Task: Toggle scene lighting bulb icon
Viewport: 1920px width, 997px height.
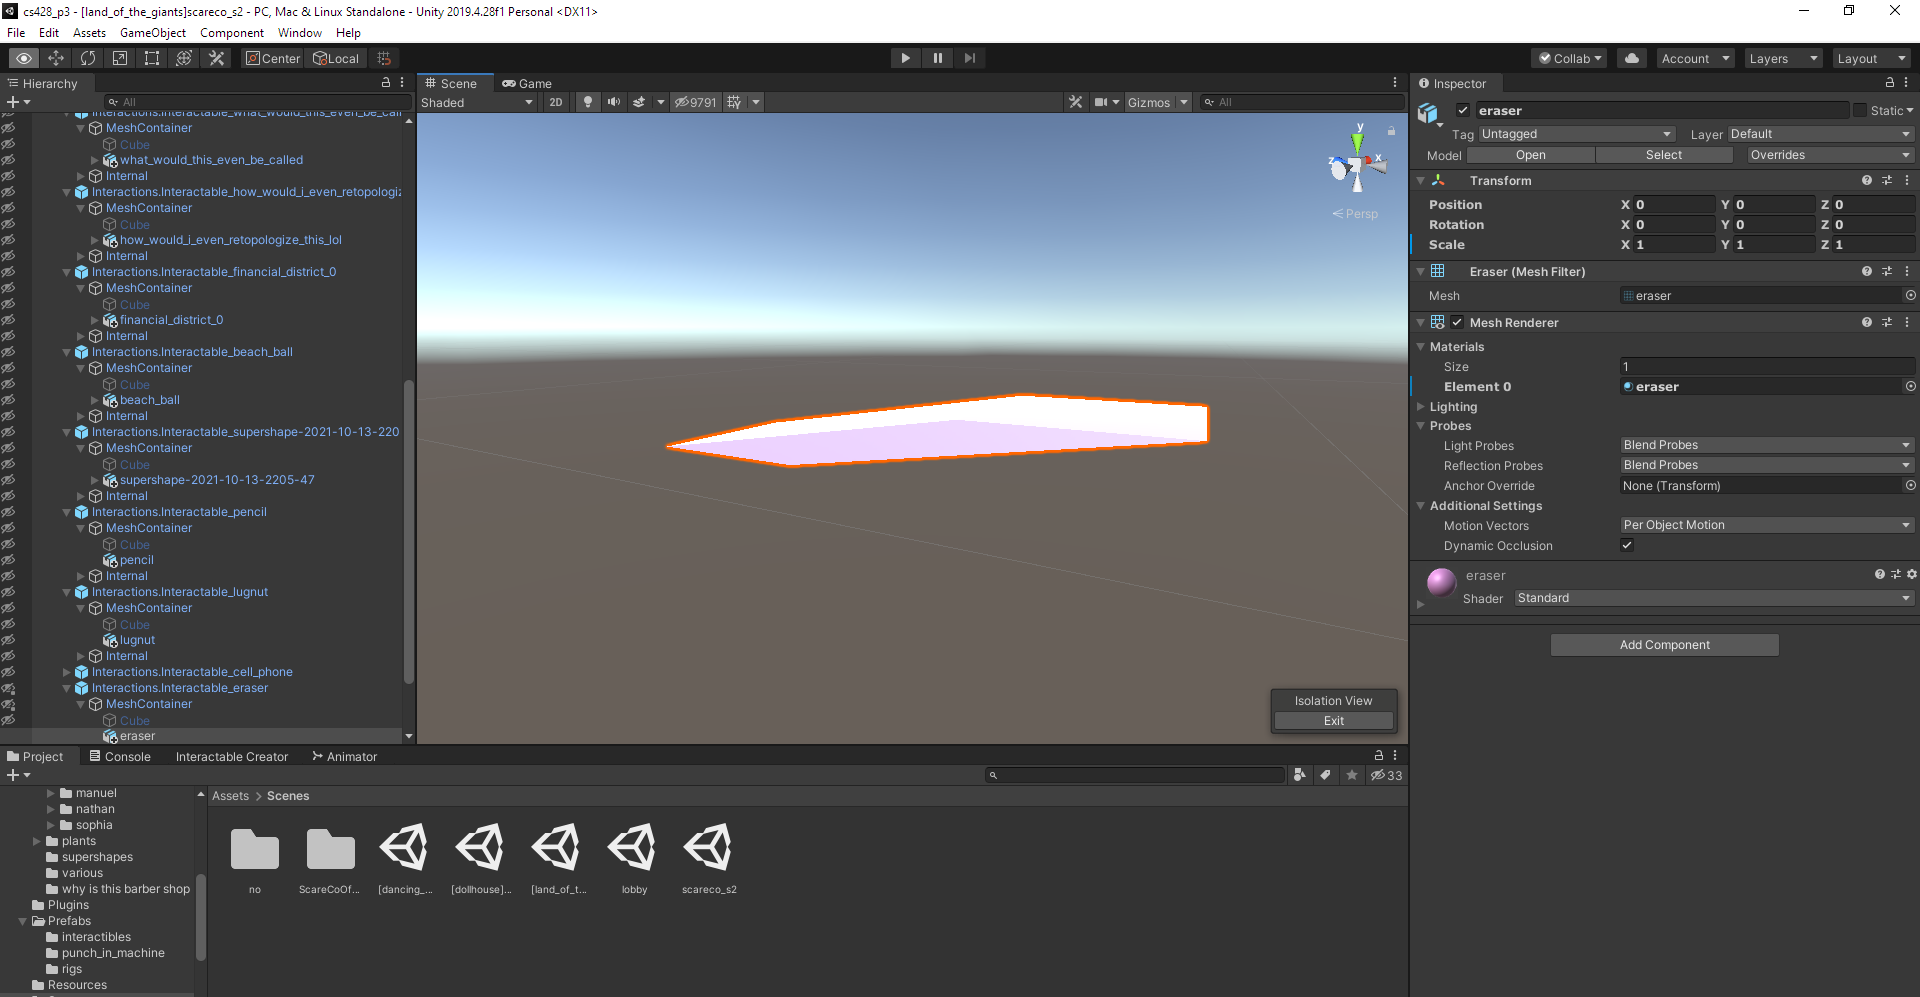Action: tap(588, 102)
